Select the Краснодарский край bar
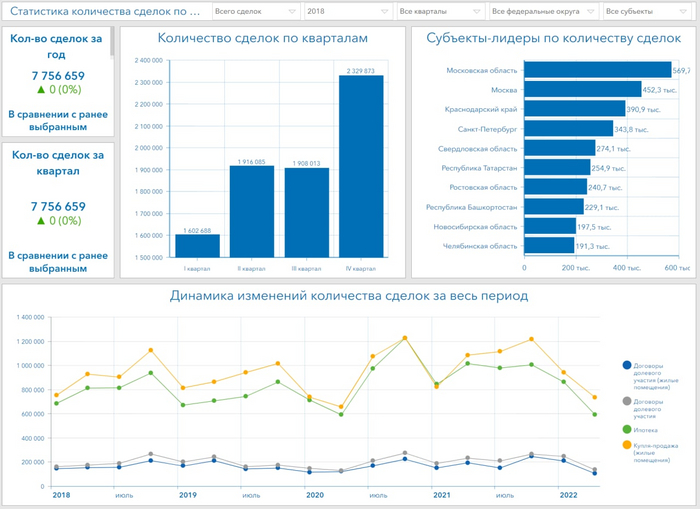The image size is (700, 509). (575, 109)
